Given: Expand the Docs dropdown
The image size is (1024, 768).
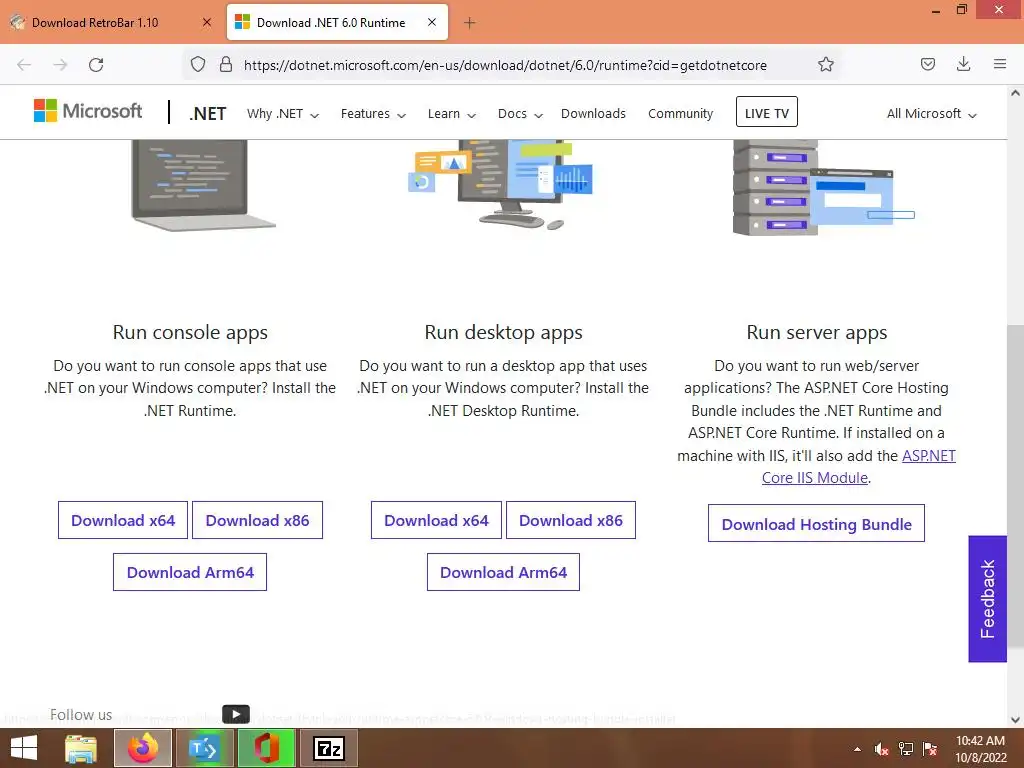Looking at the screenshot, I should (x=520, y=114).
